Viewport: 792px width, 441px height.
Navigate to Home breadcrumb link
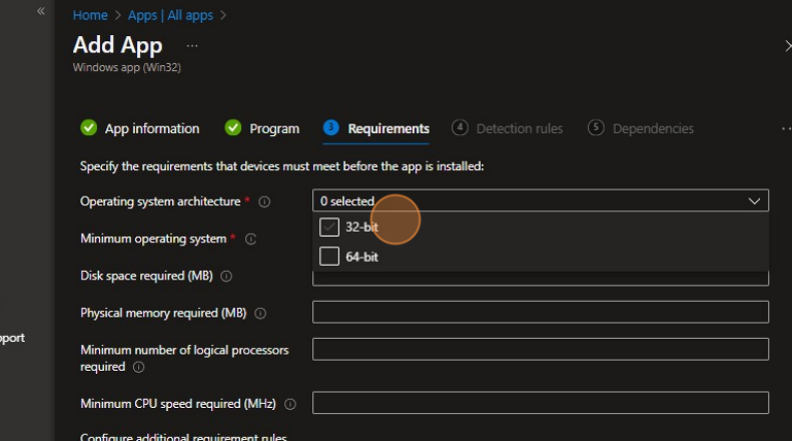coord(90,15)
